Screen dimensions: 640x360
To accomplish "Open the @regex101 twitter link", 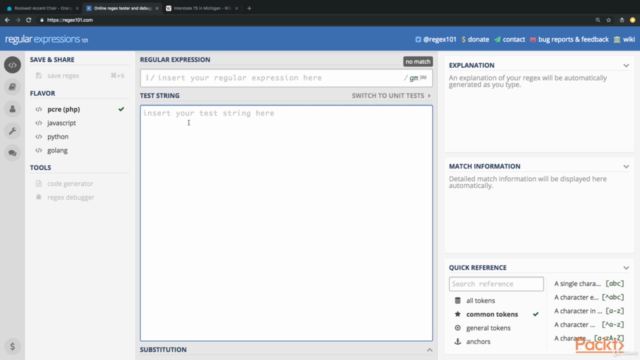I will pos(436,40).
